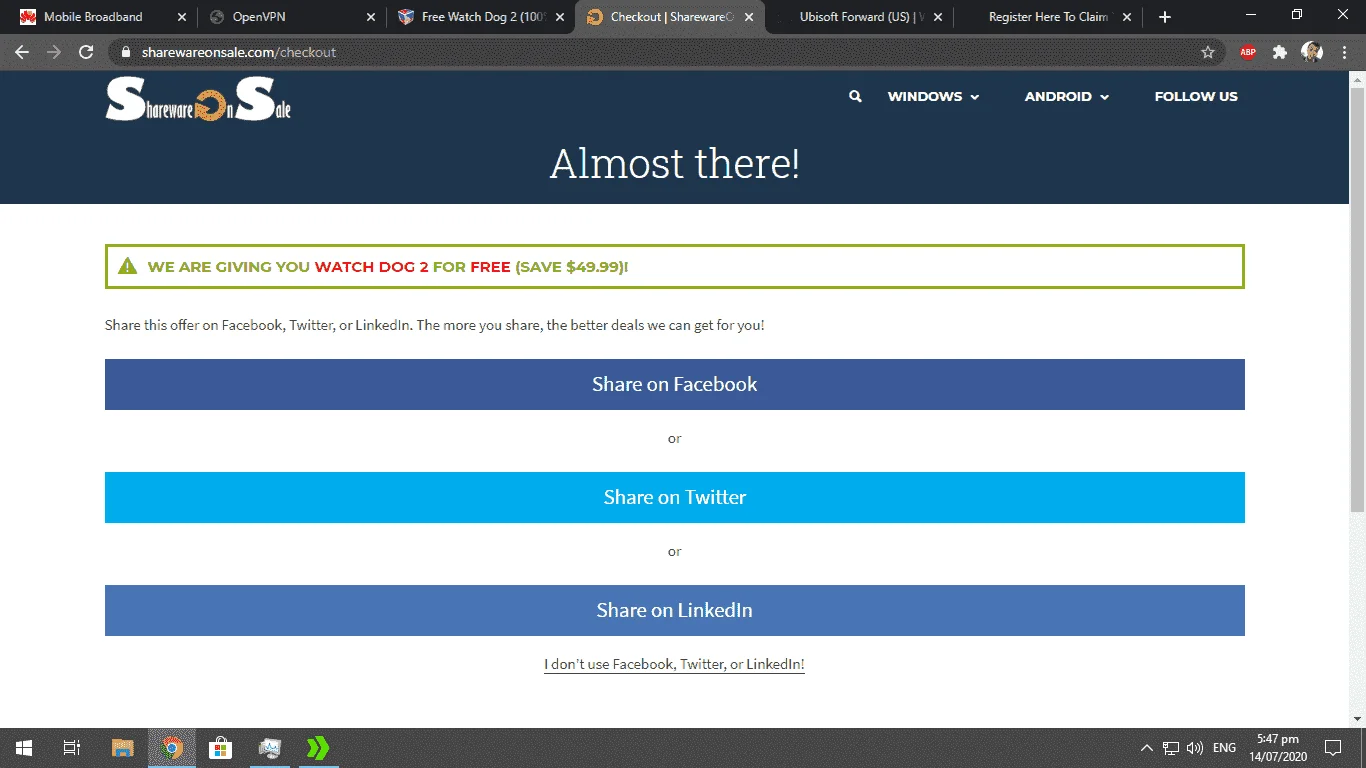The height and width of the screenshot is (768, 1366).
Task: Expand the WINDOWS menu
Action: [933, 97]
